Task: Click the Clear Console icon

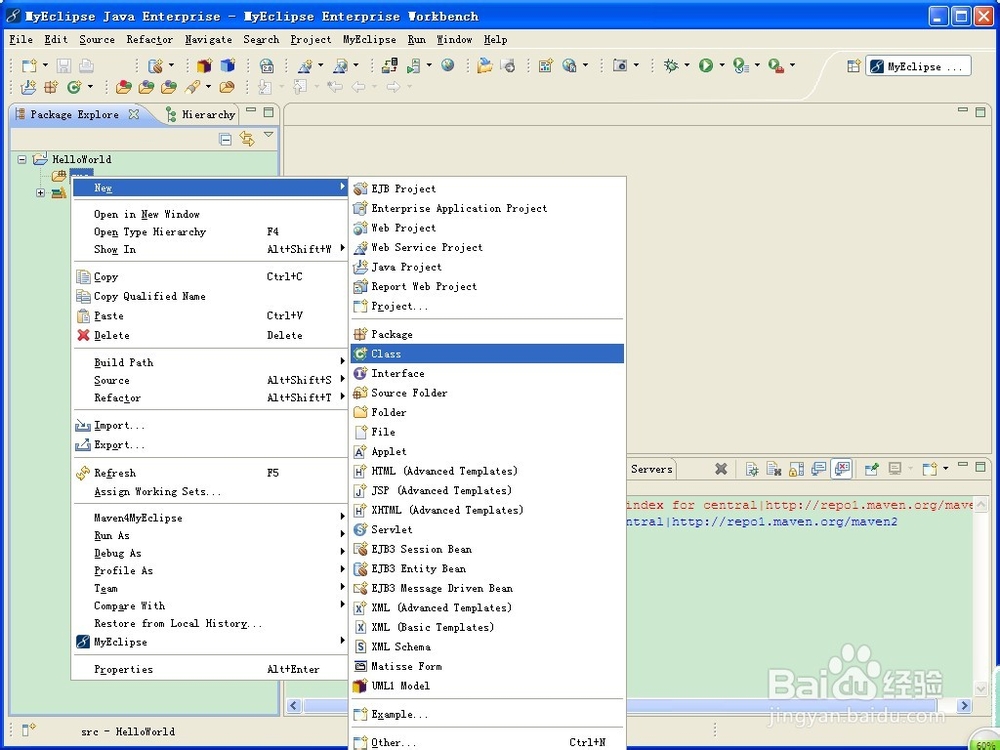Action: coord(774,469)
